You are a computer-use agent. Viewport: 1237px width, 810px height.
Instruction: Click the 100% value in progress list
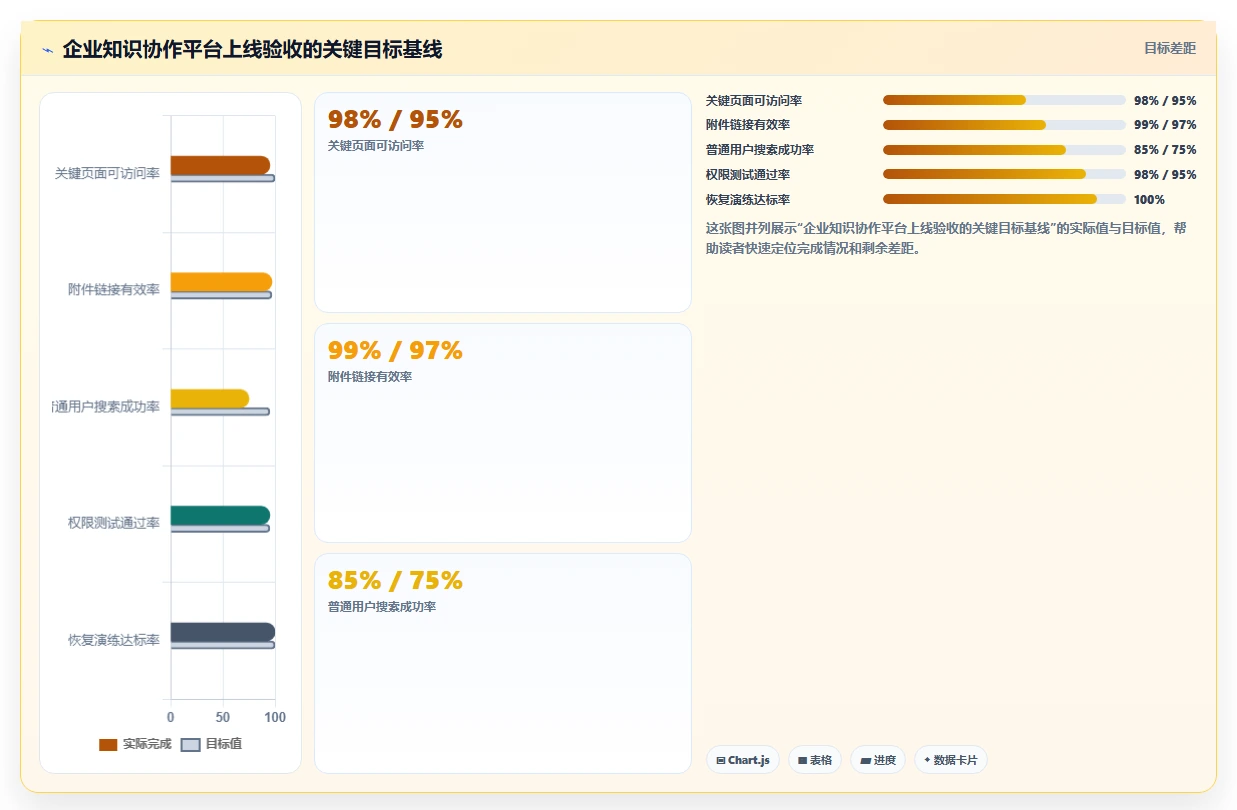(x=1149, y=200)
